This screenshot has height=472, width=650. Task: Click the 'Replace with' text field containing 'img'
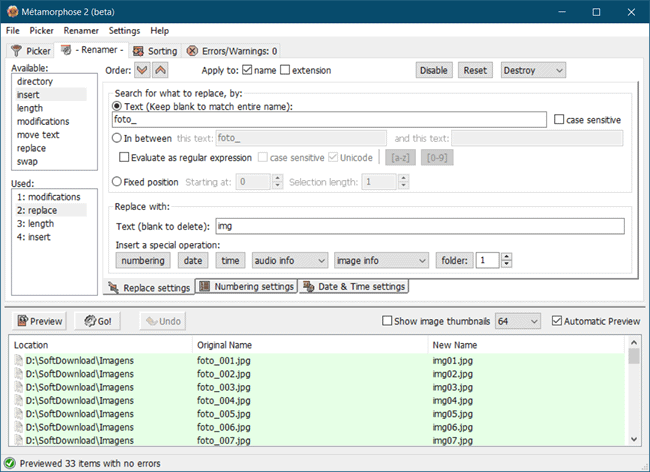tap(420, 226)
